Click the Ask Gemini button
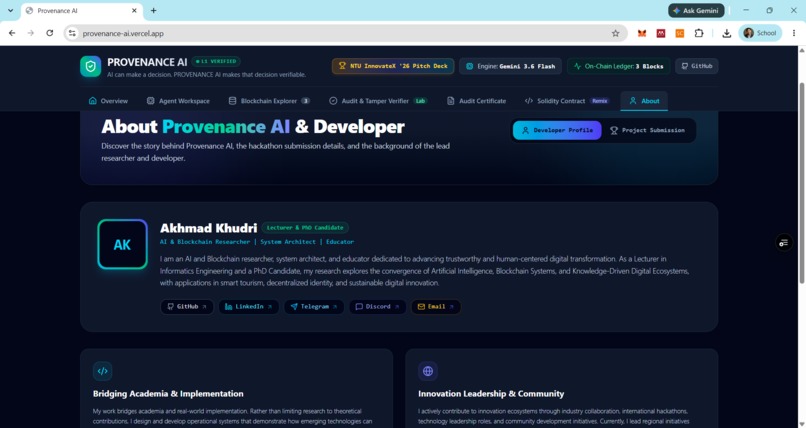 (697, 10)
